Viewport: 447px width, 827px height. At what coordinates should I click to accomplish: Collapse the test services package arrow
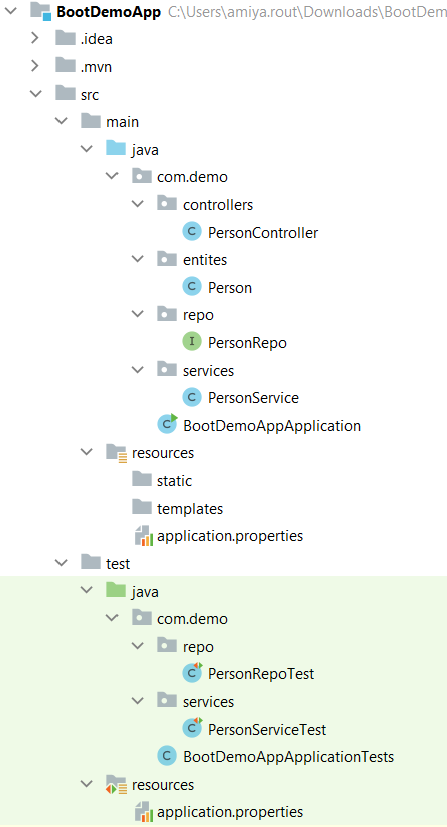[x=138, y=701]
